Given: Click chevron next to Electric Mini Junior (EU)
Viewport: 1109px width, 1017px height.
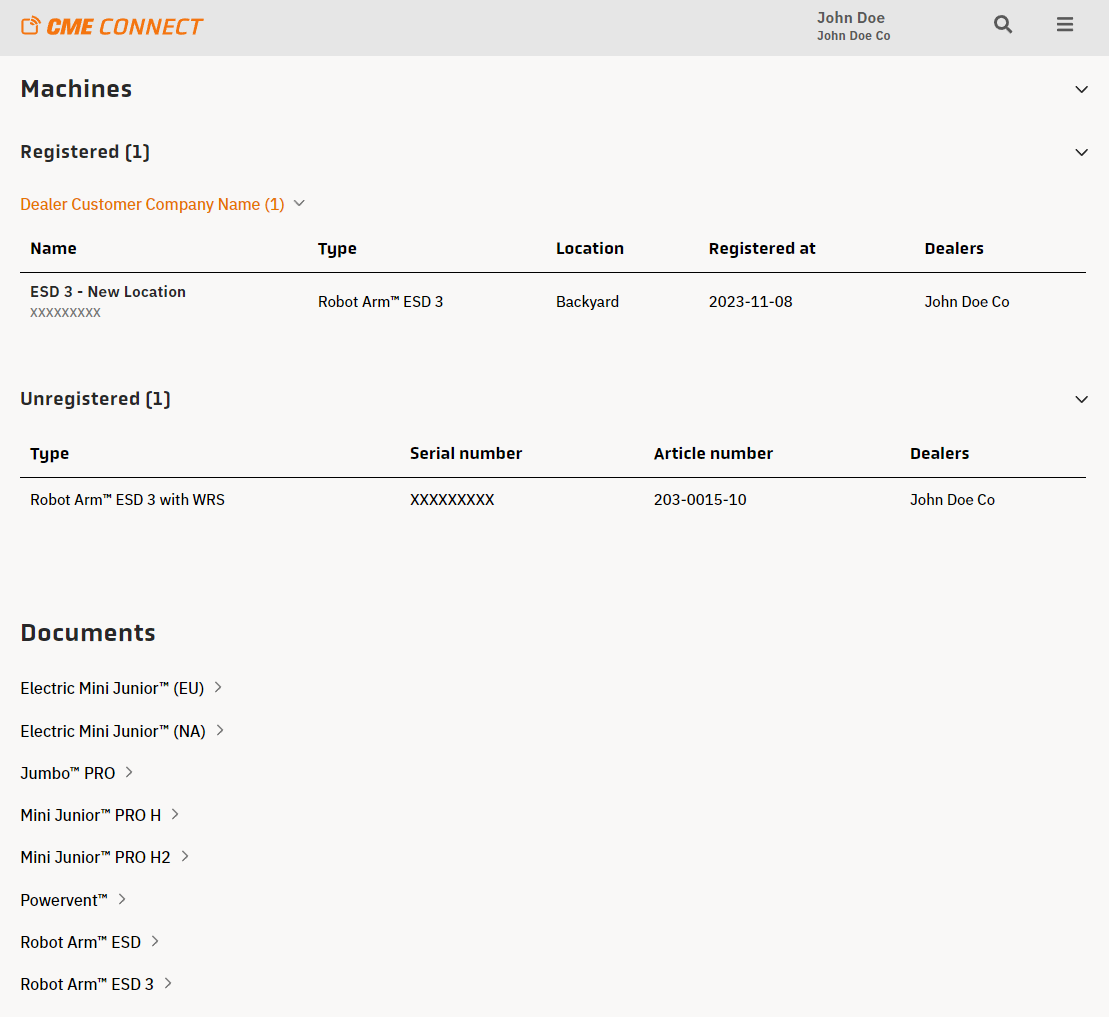Looking at the screenshot, I should [218, 687].
